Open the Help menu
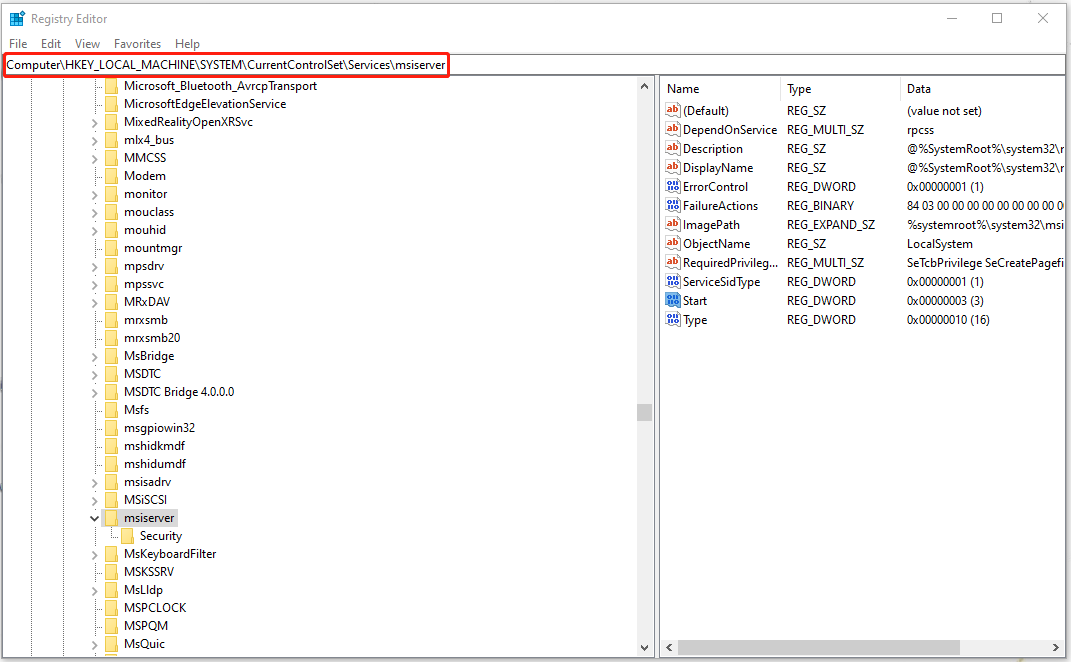This screenshot has height=662, width=1071. 187,44
